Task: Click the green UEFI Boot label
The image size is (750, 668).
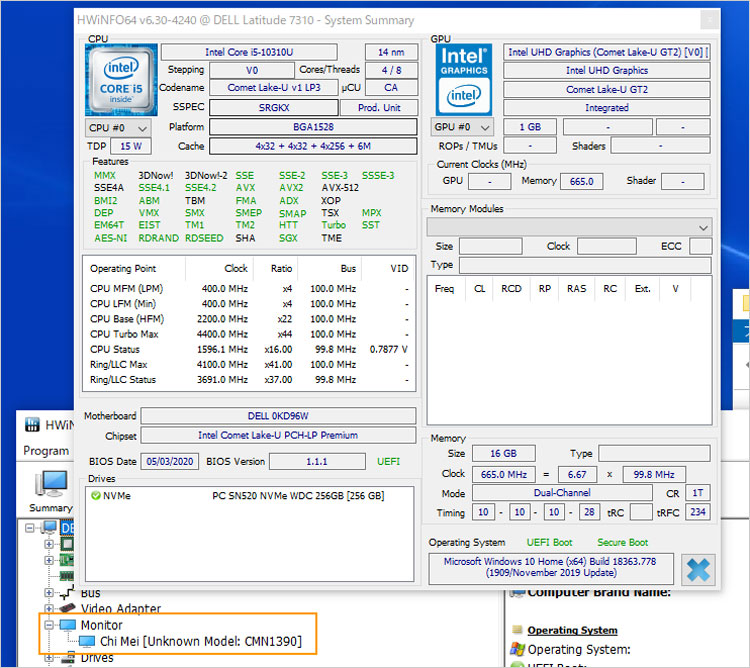Action: click(x=549, y=542)
